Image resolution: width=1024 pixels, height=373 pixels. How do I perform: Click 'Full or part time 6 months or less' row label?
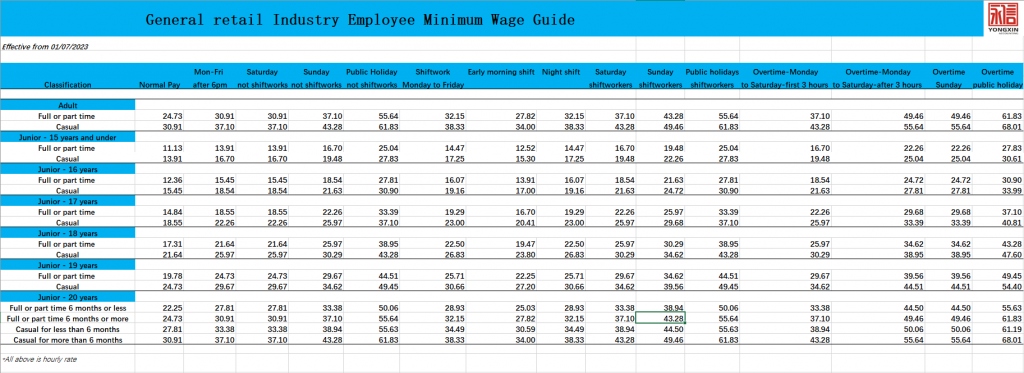[x=68, y=307]
